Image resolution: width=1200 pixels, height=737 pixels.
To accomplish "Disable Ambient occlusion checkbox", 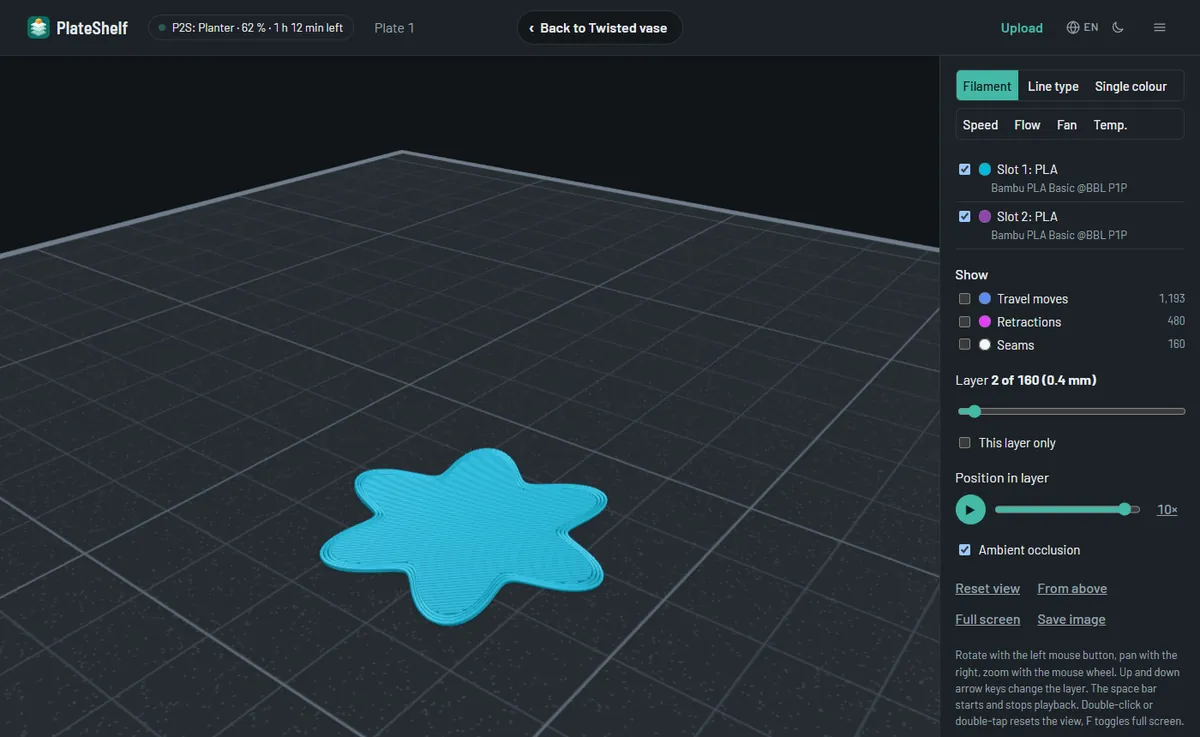I will pos(965,550).
